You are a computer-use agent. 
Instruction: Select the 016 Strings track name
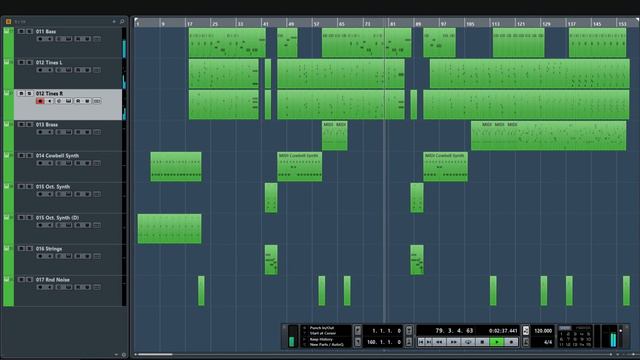point(49,249)
